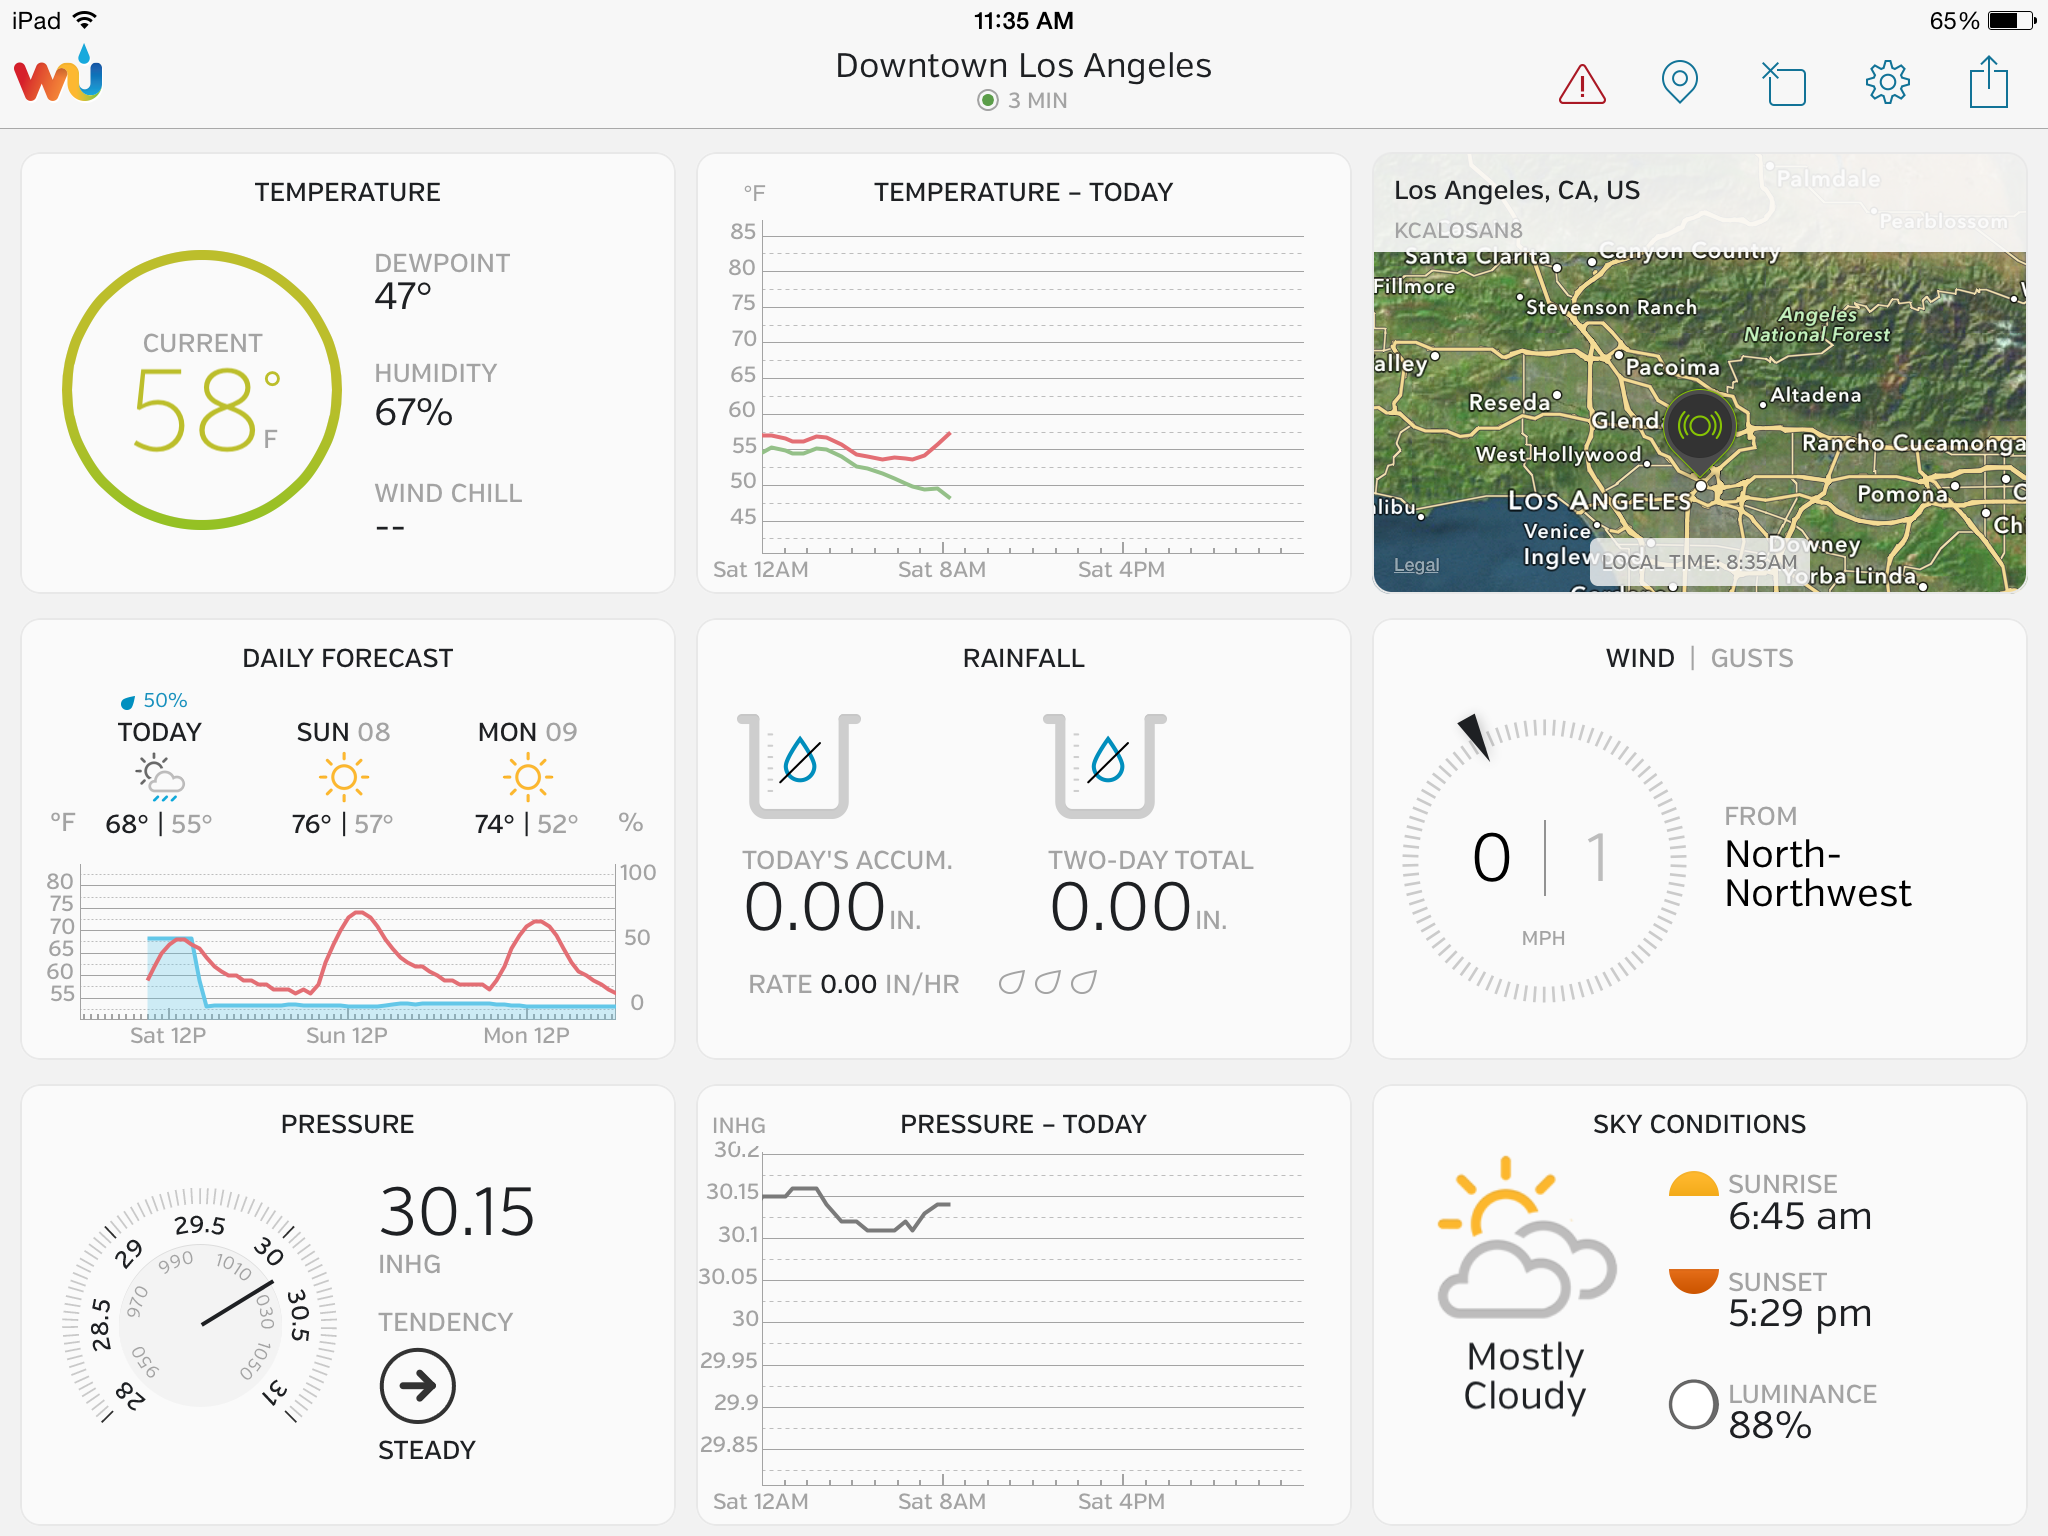Tap the current temperature circle gauge

point(202,390)
